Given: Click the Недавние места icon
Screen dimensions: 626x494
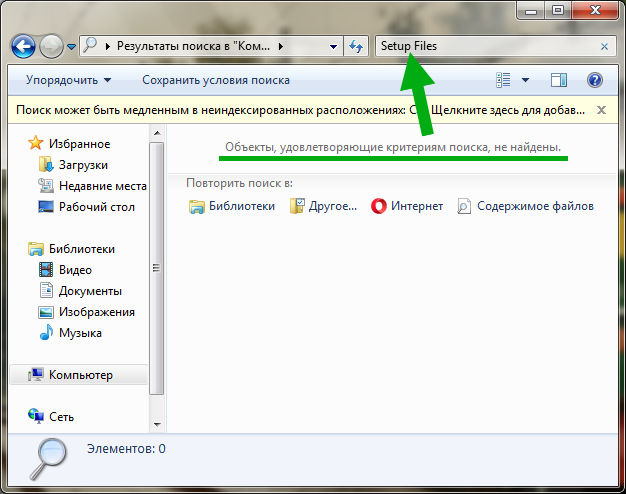Looking at the screenshot, I should tap(46, 185).
